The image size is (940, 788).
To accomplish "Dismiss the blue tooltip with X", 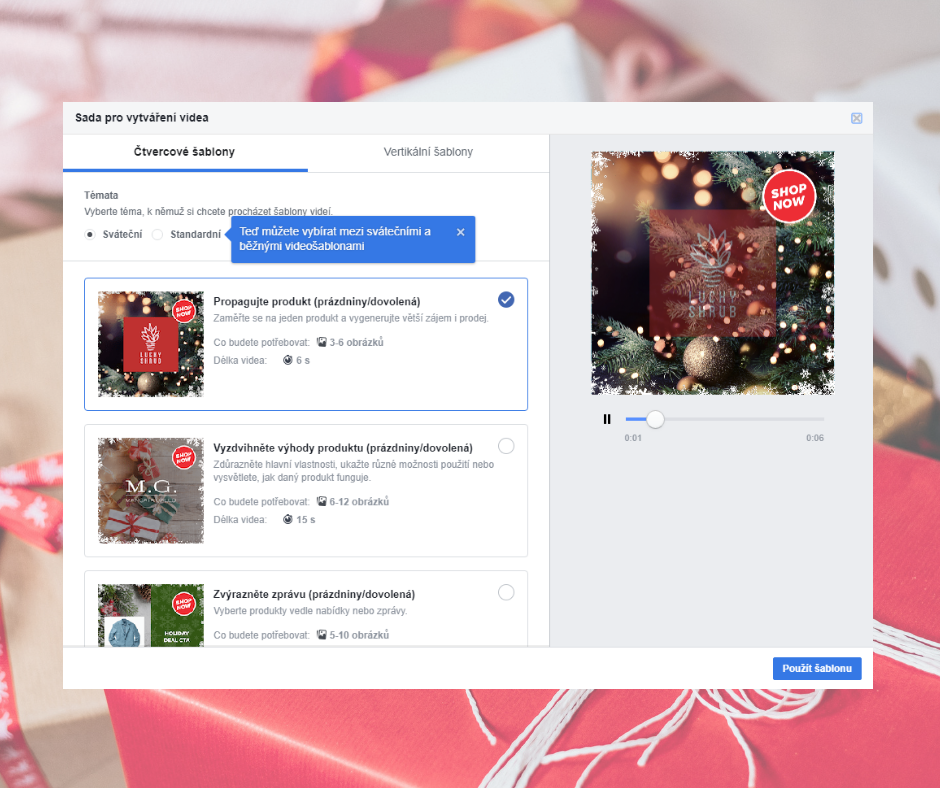I will [460, 232].
